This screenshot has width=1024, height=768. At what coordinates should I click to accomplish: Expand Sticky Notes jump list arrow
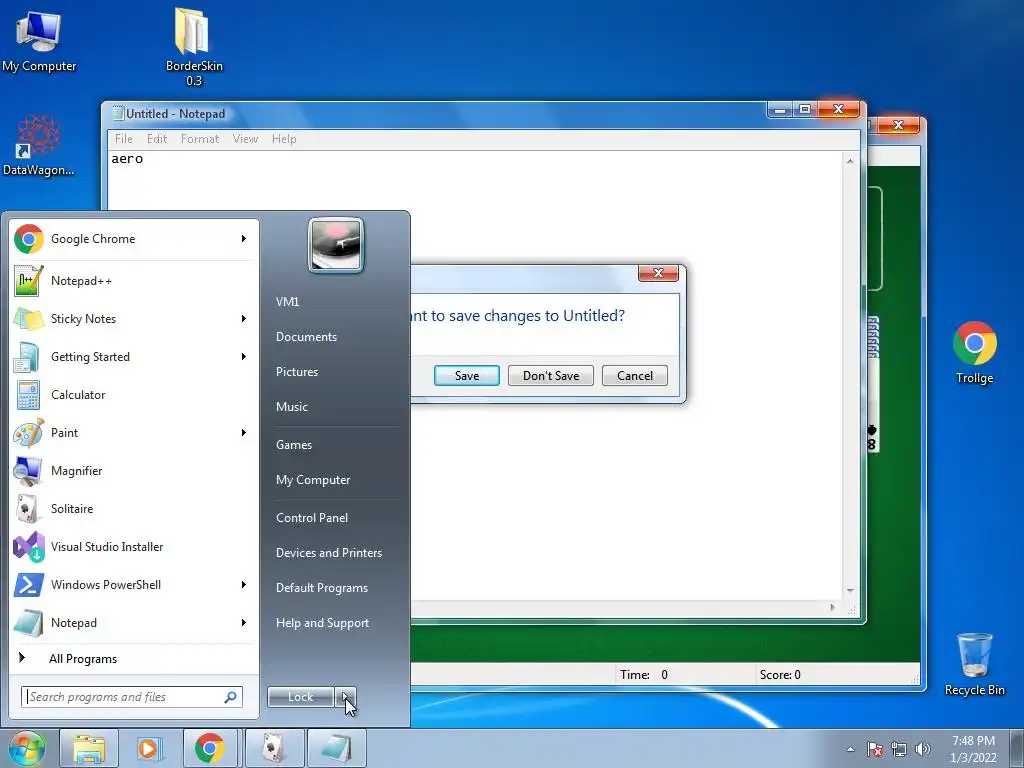click(244, 319)
